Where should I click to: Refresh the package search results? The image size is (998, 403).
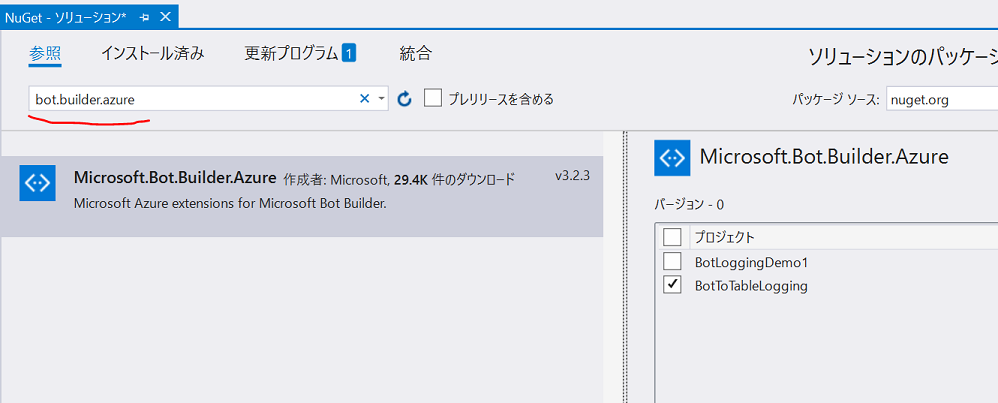[405, 99]
